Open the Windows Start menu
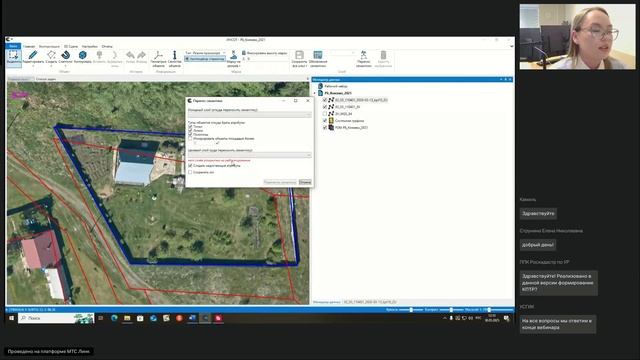640x360 pixels. pyautogui.click(x=11, y=318)
